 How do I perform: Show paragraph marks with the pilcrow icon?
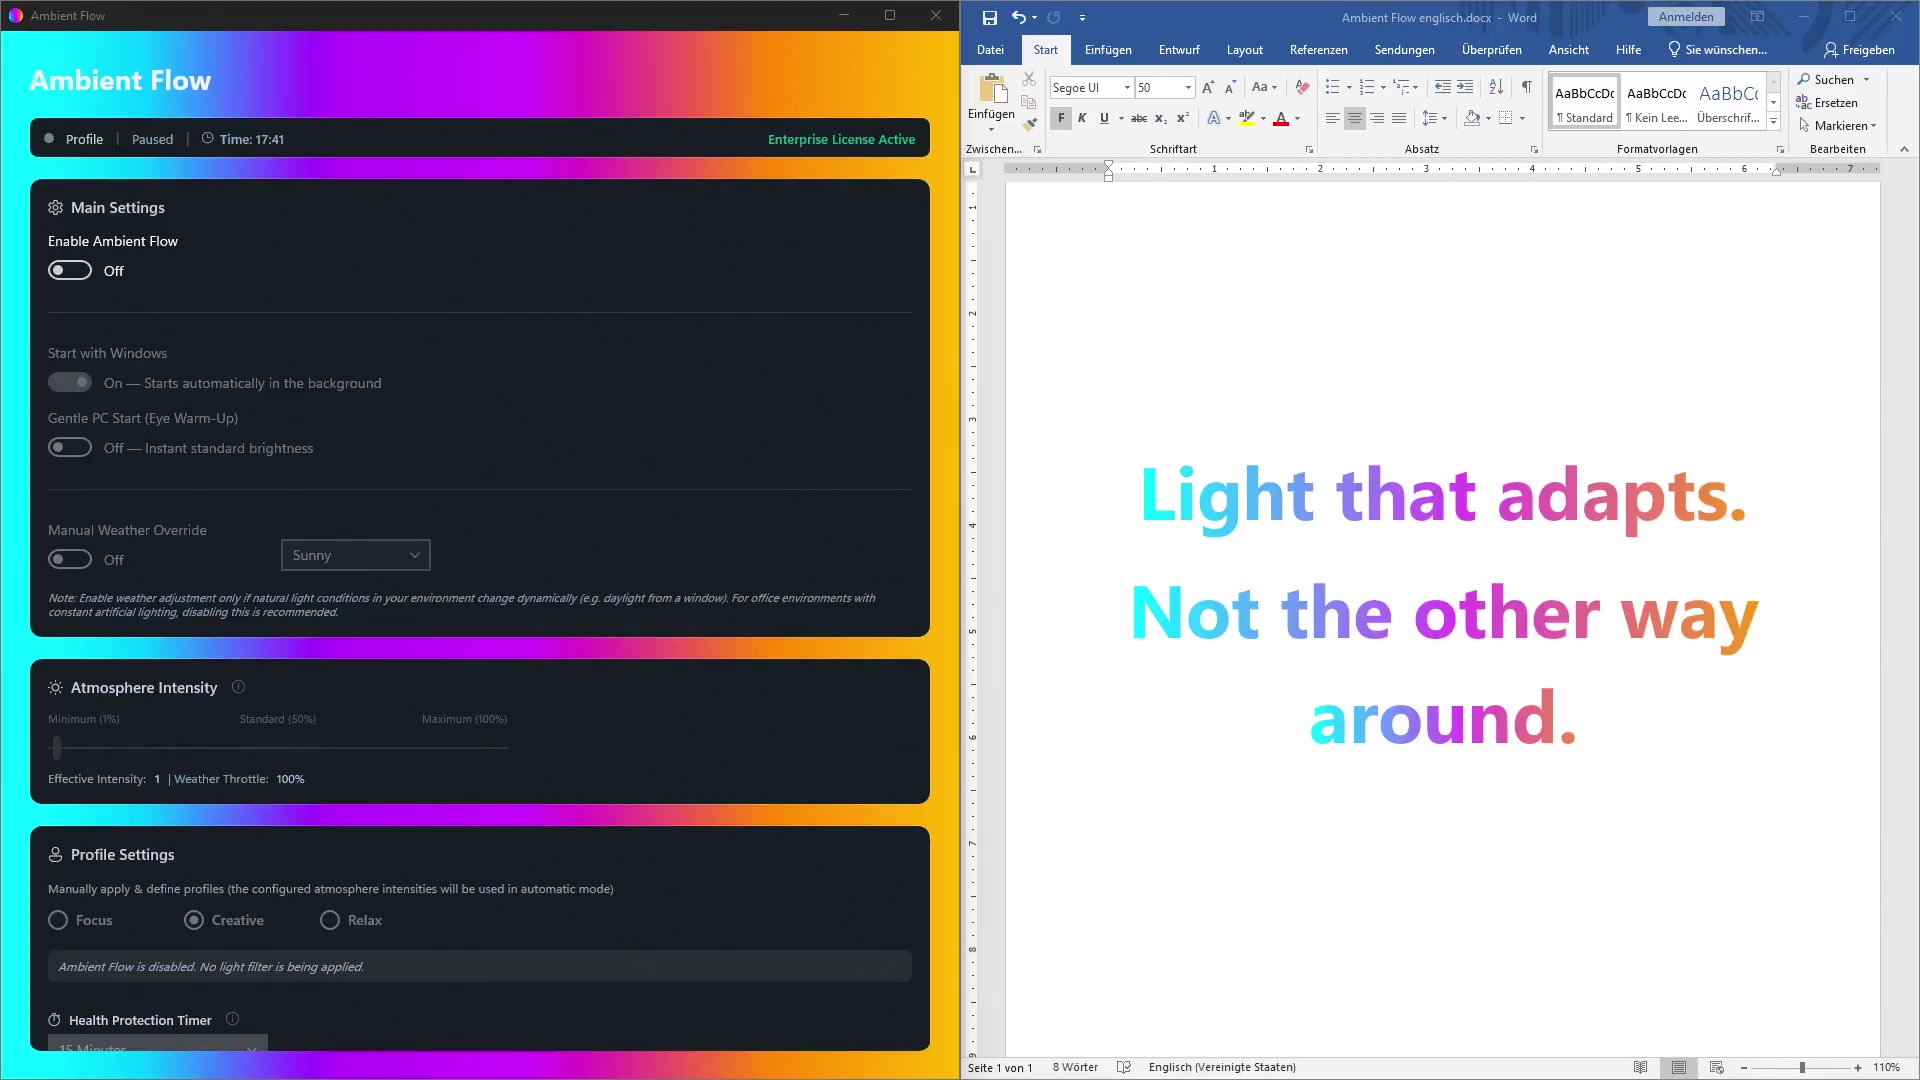pos(1527,87)
